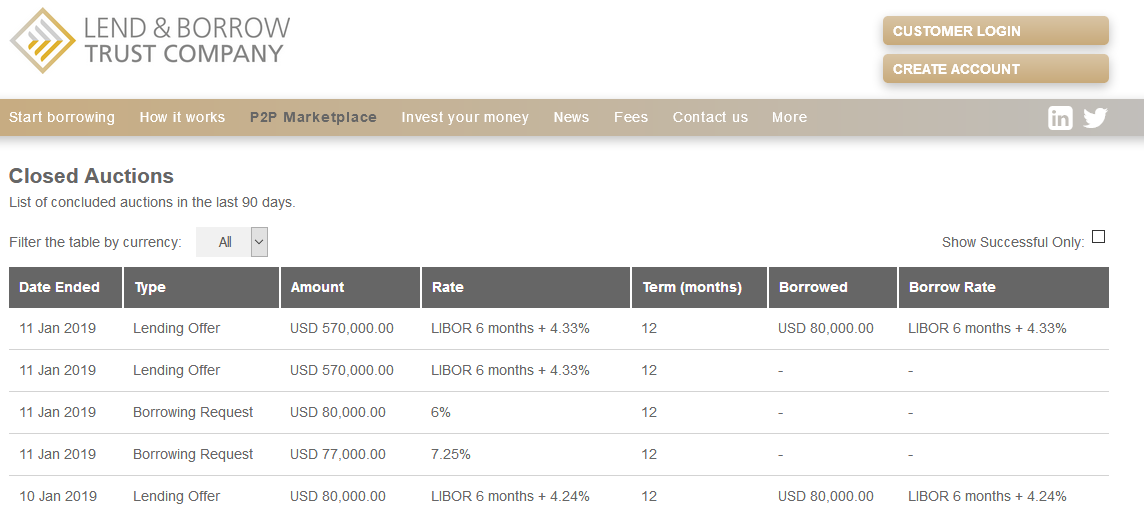Click the Create Account button

click(995, 69)
